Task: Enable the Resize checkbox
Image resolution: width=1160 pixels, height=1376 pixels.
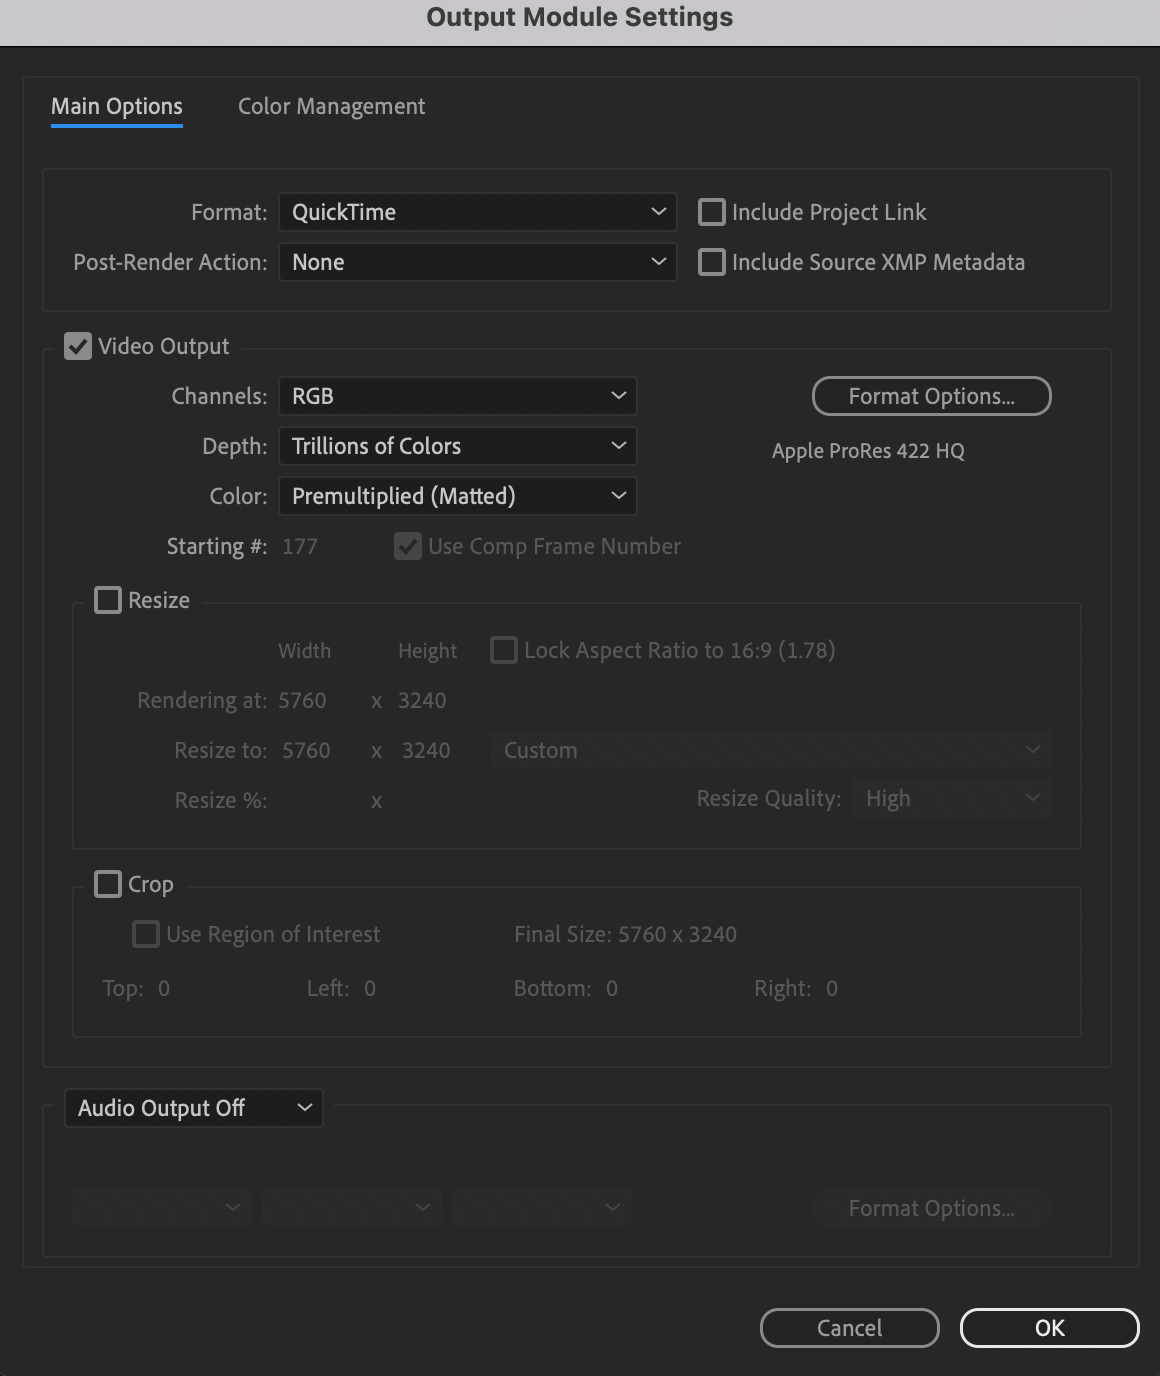Action: point(108,600)
